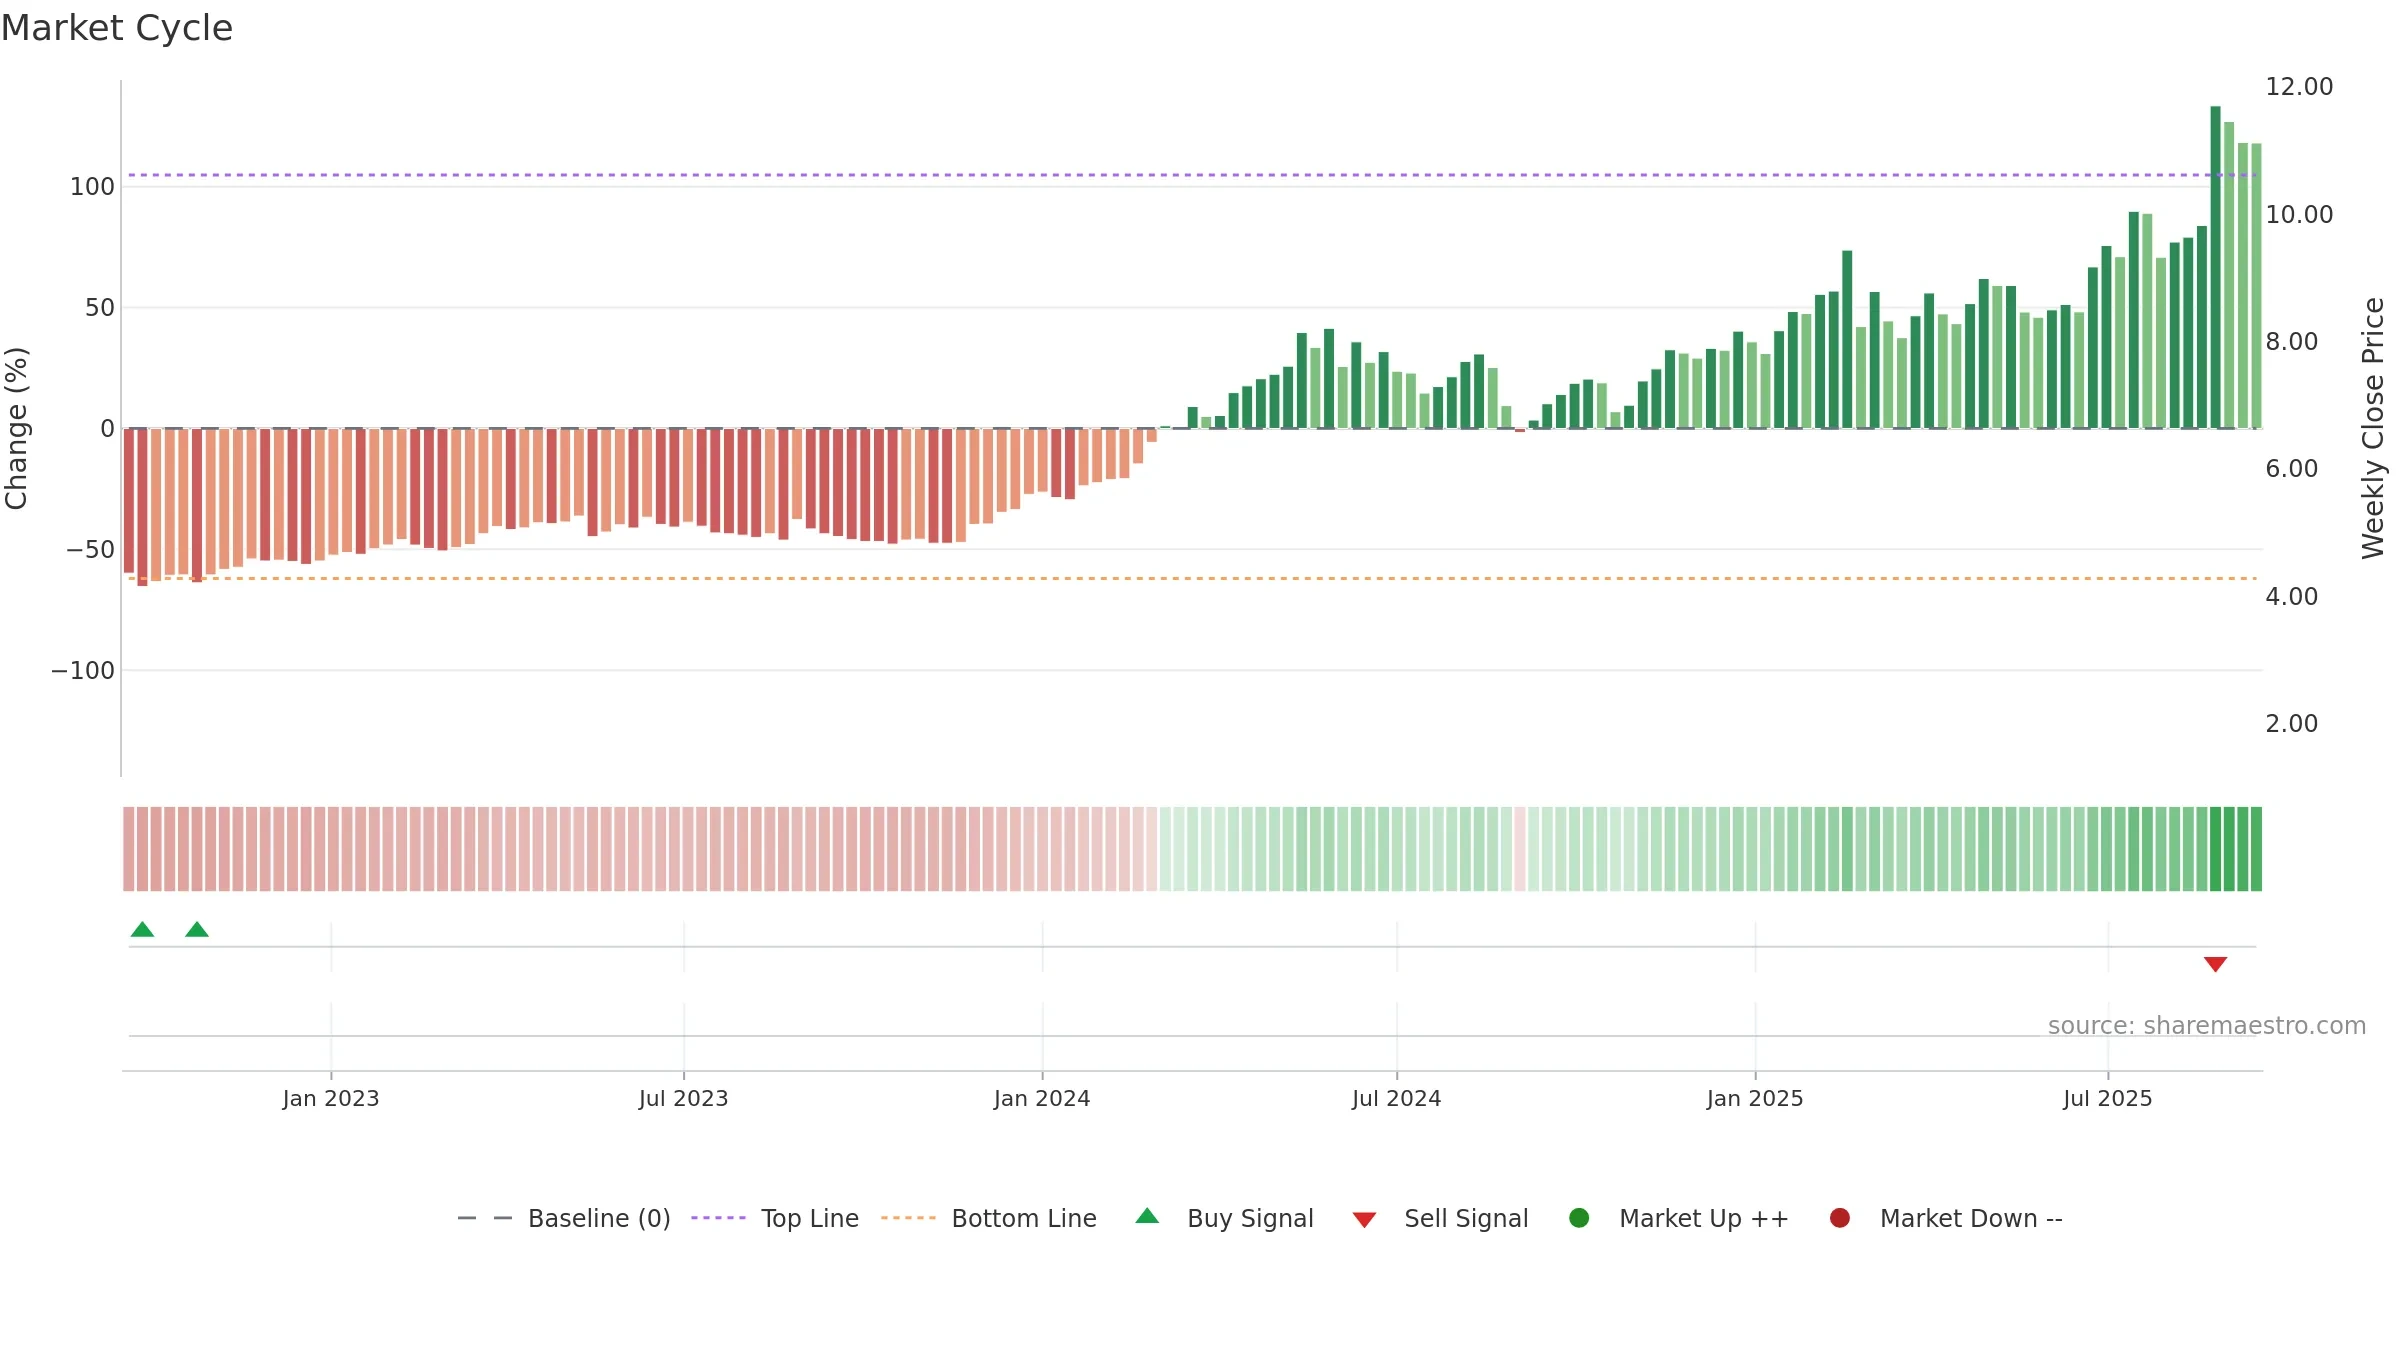
Task: Click the Jul 2025 axis label
Action: pyautogui.click(x=2108, y=1098)
